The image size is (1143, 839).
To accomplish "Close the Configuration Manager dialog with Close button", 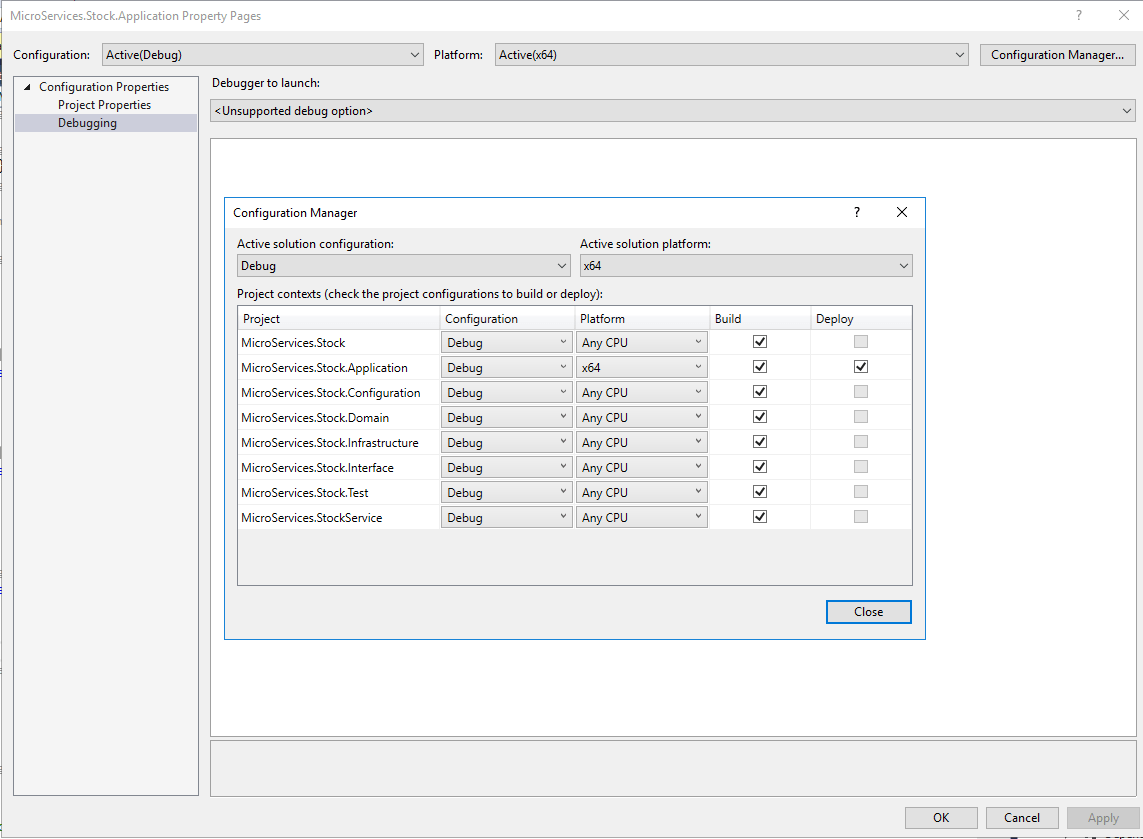I will point(868,611).
